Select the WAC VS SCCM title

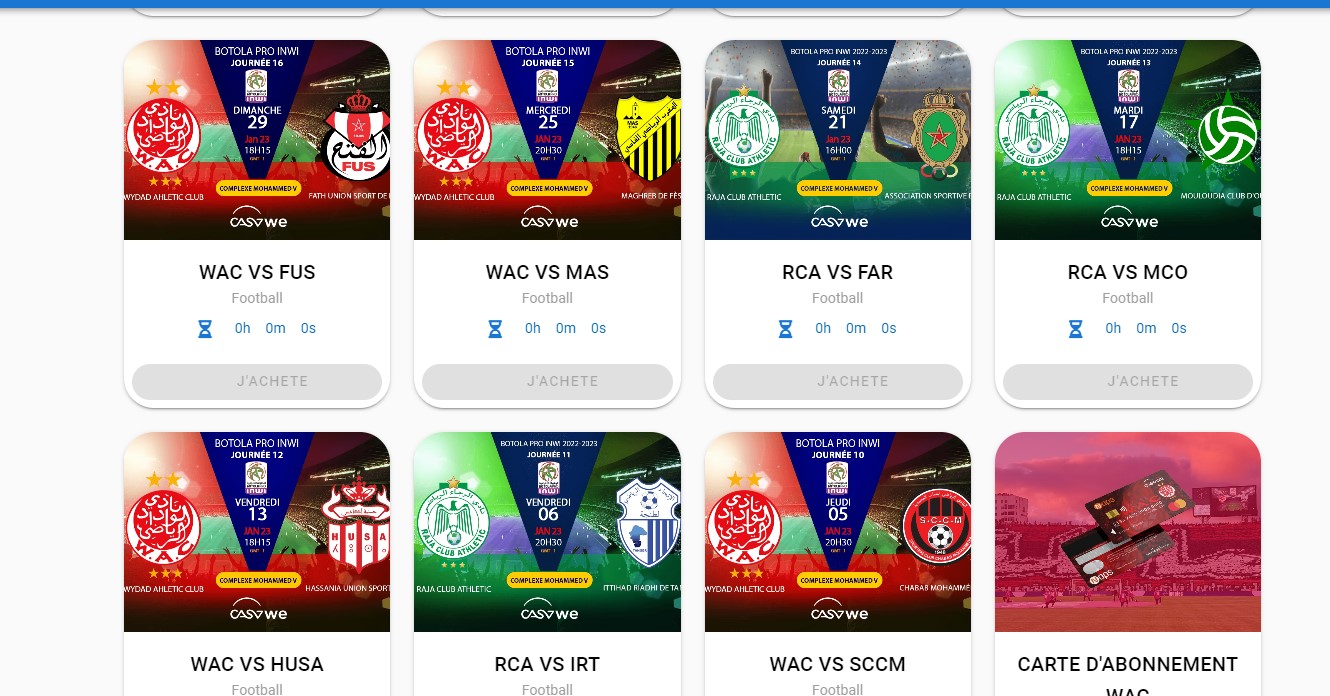point(838,664)
